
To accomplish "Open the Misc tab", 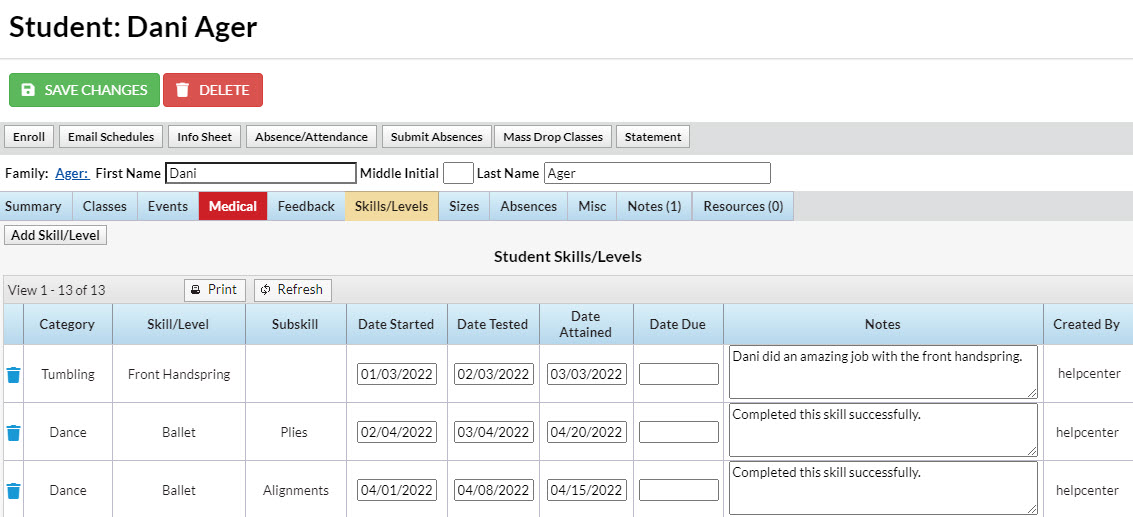I will (592, 206).
